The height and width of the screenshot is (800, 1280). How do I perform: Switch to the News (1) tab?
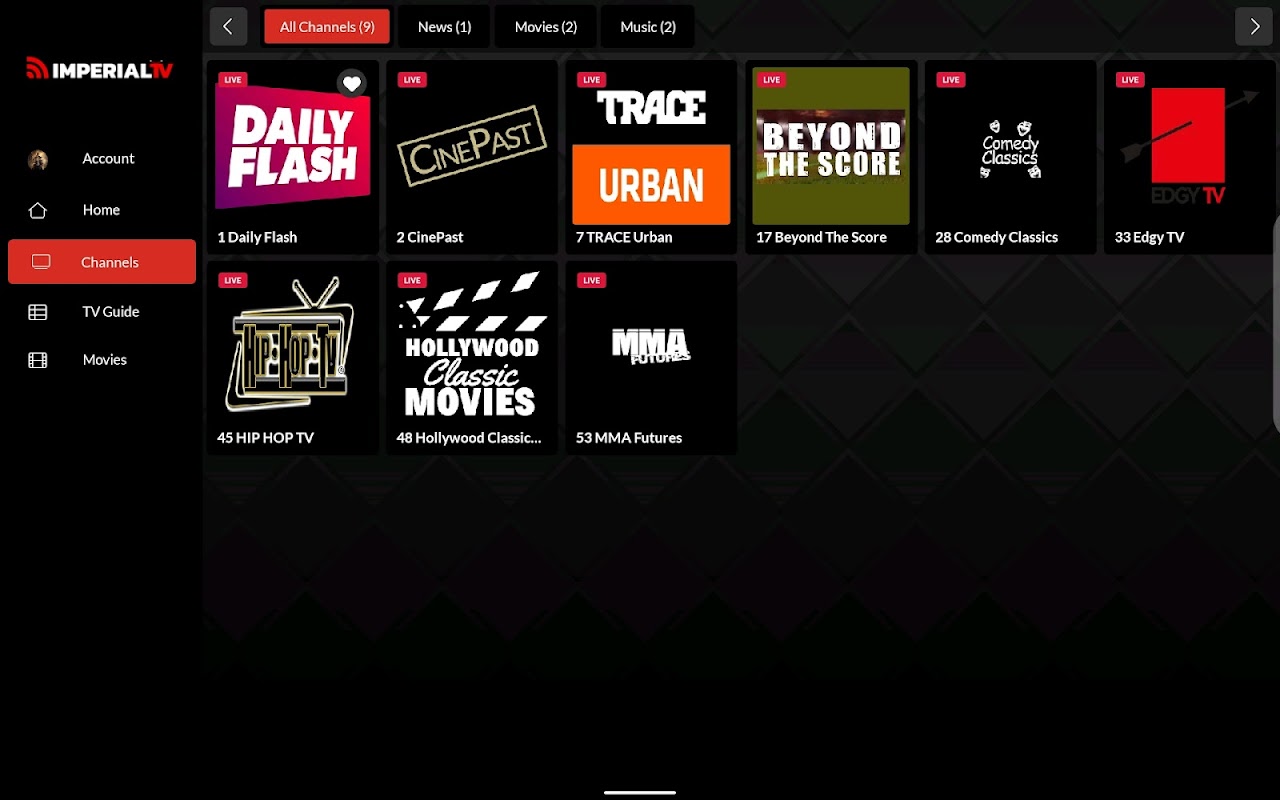coord(444,27)
